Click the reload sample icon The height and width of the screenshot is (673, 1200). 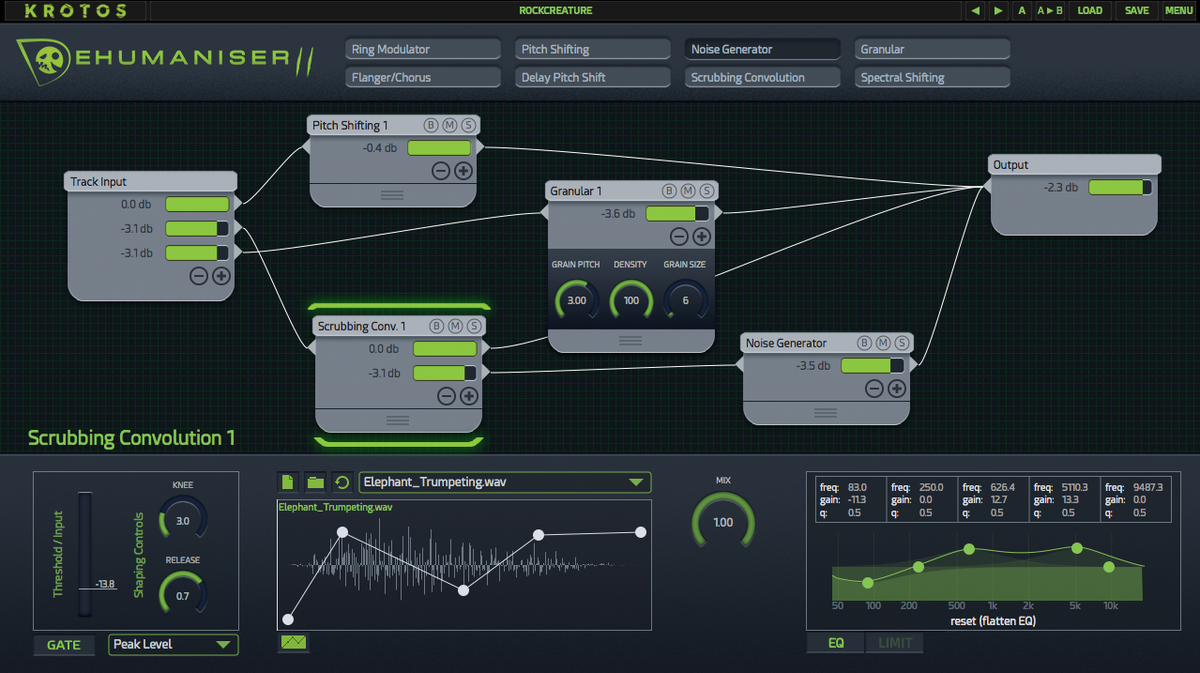coord(342,482)
